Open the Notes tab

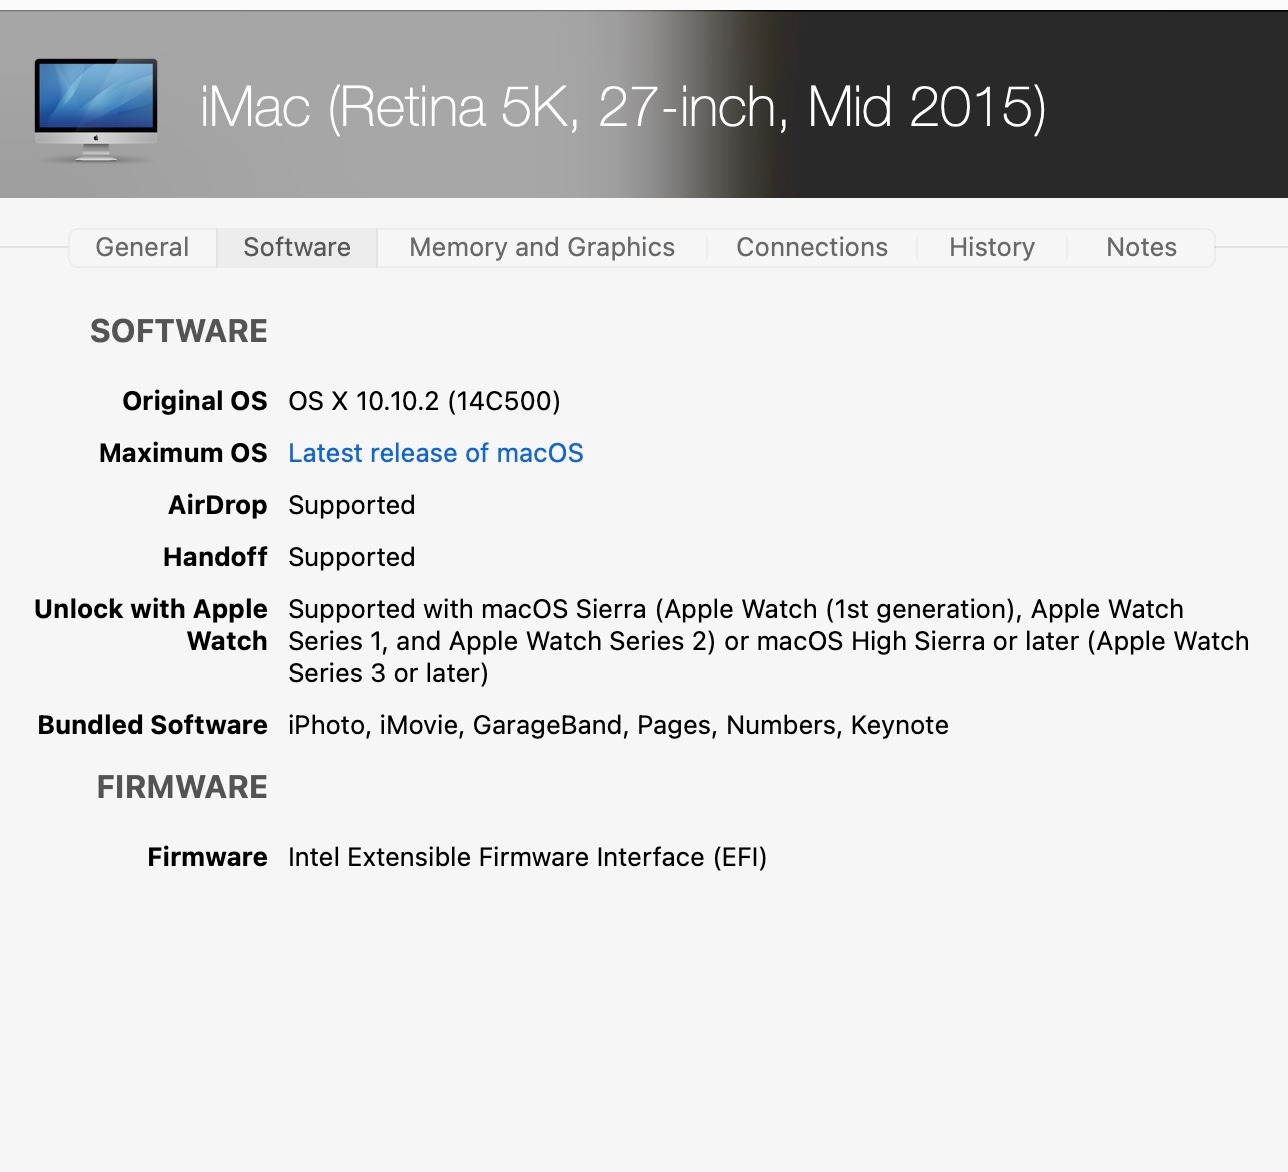coord(1141,247)
